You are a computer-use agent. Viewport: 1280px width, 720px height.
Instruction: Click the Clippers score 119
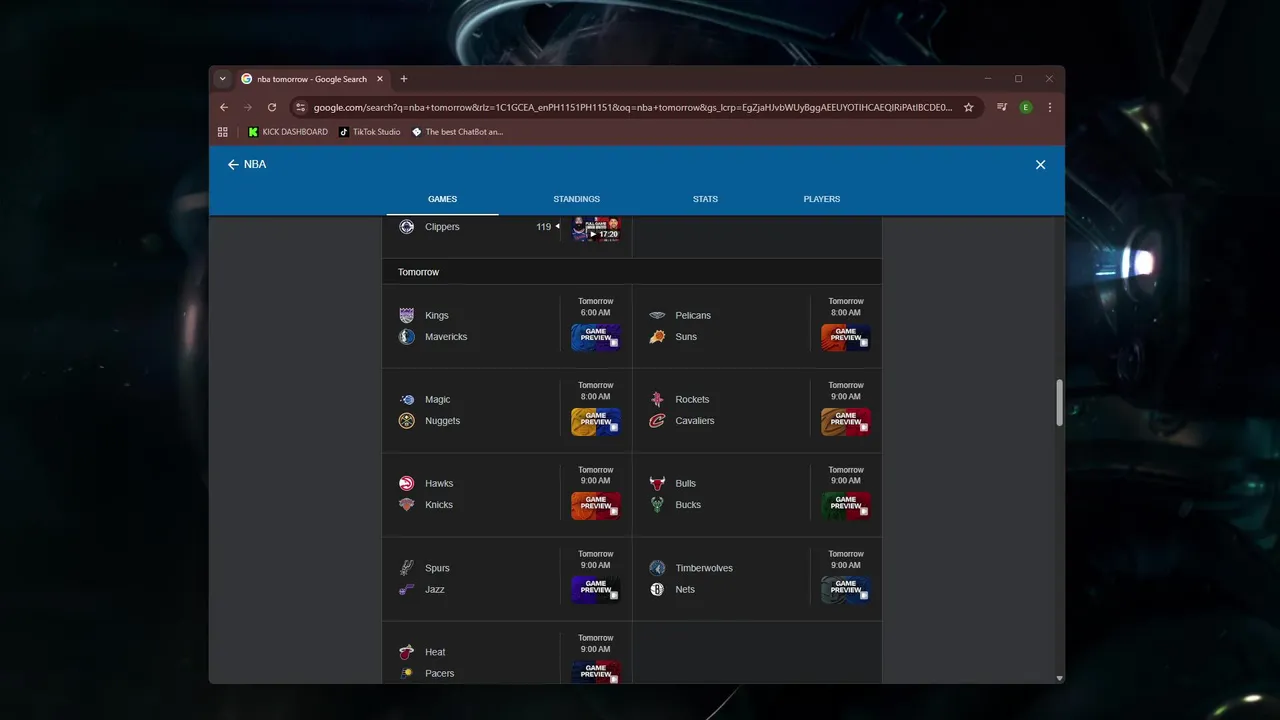544,227
